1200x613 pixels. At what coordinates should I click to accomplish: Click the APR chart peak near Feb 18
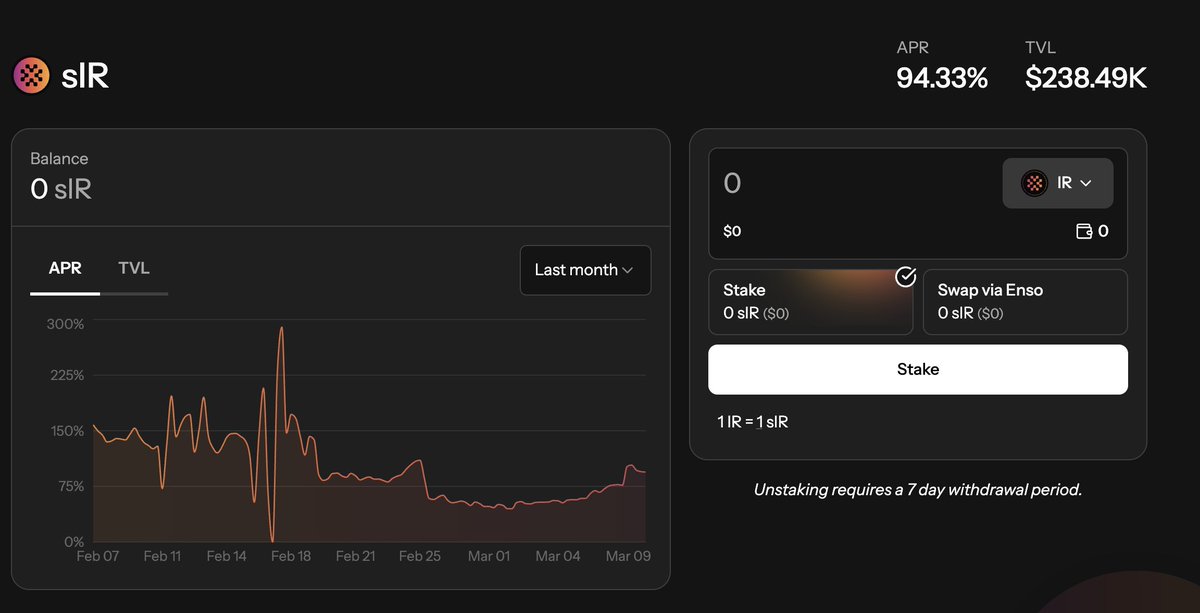(281, 329)
